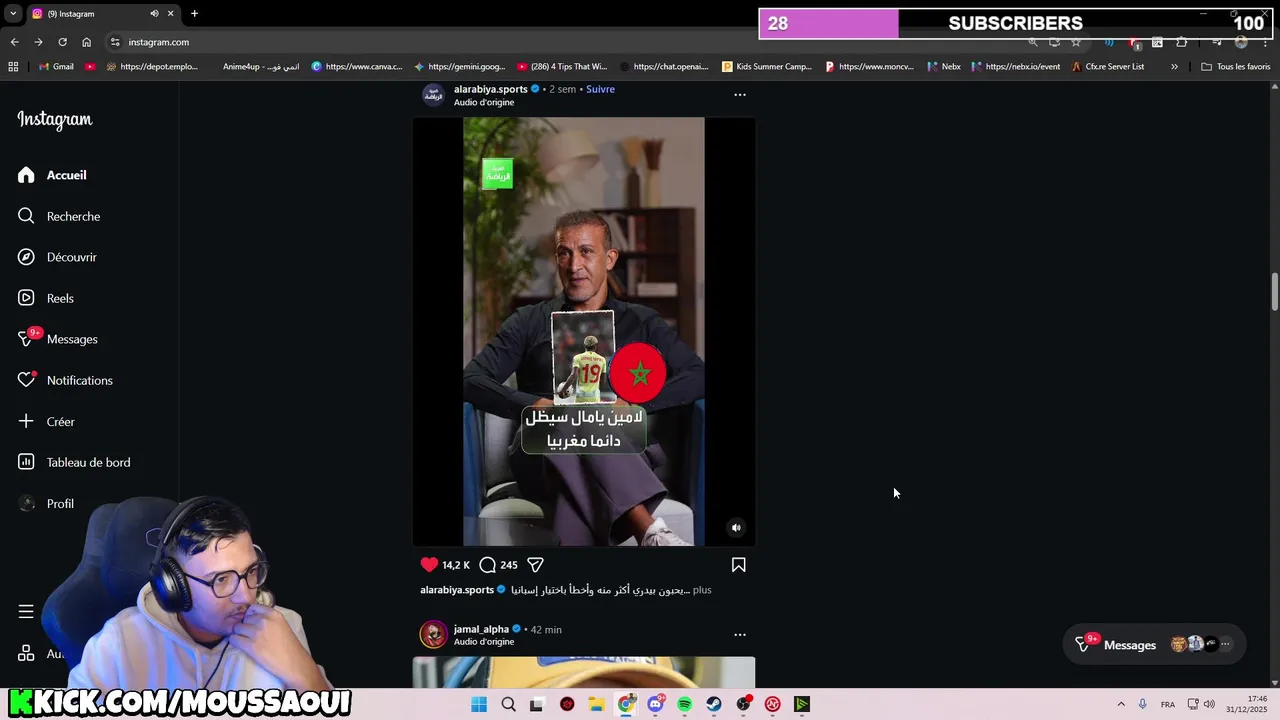Open floating Messages button at bottom right
1280x720 pixels.
pos(1155,645)
